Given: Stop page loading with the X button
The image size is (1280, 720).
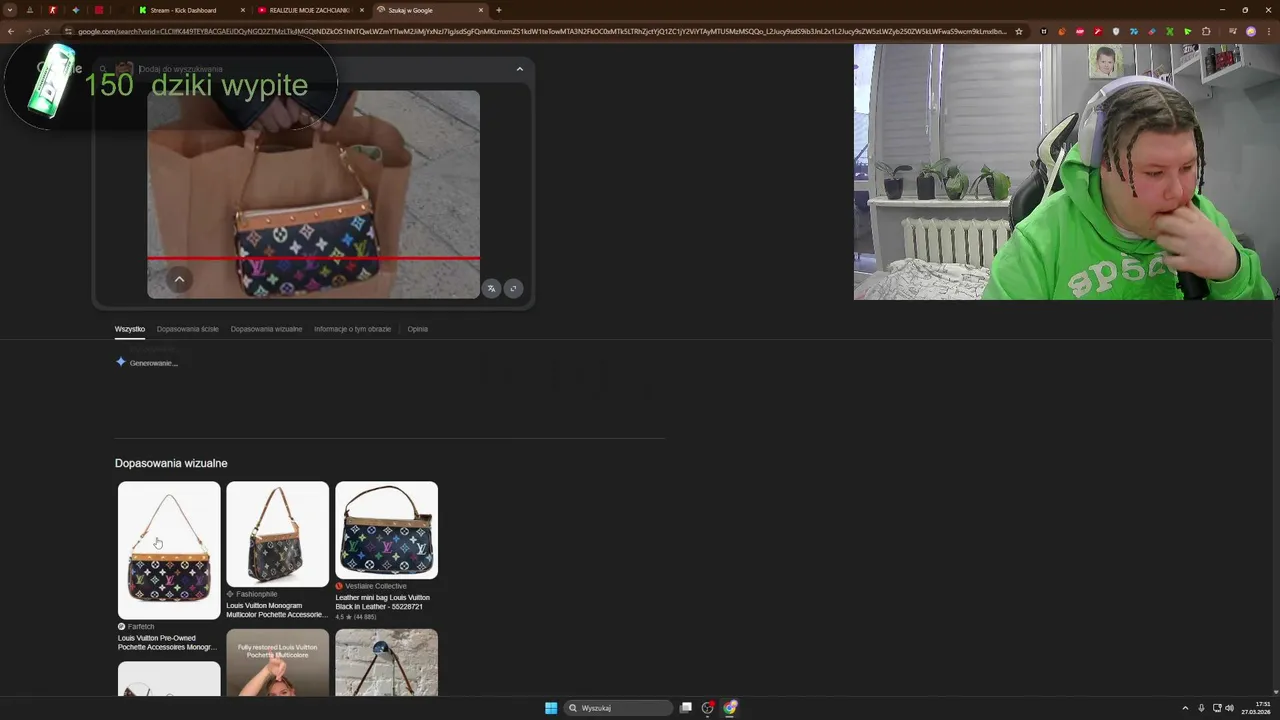Looking at the screenshot, I should pyautogui.click(x=46, y=31).
